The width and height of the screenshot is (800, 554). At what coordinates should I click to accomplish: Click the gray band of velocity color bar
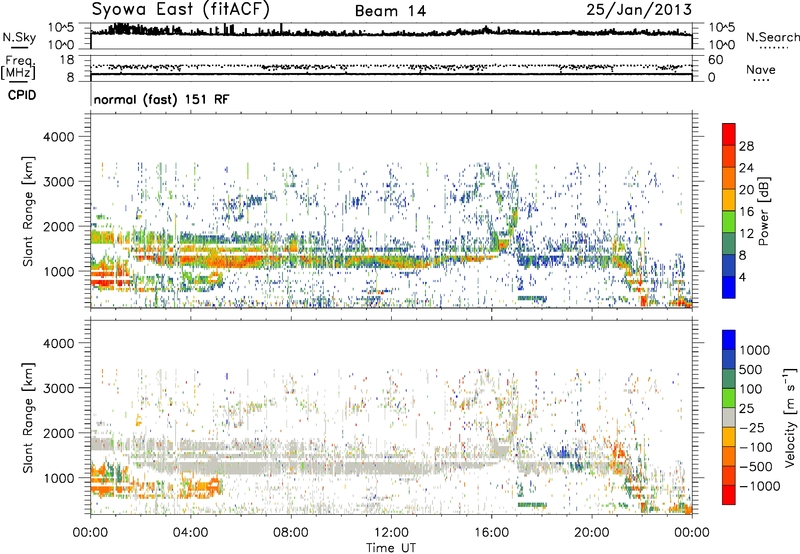tap(729, 417)
